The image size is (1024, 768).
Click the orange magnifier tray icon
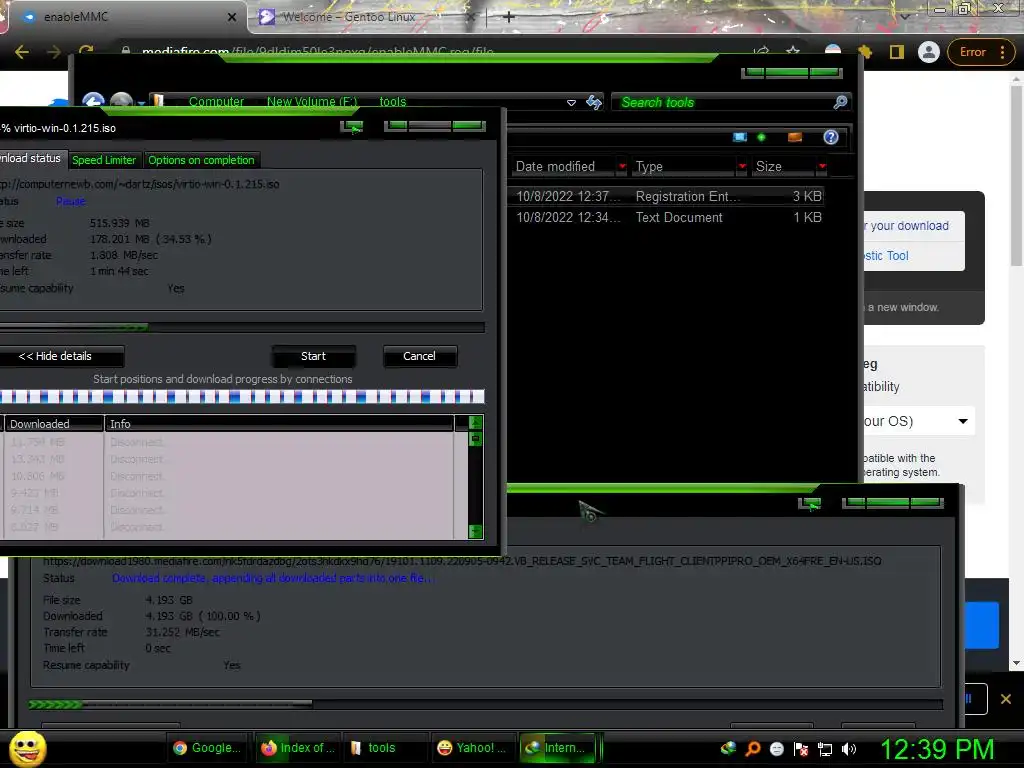(x=752, y=749)
